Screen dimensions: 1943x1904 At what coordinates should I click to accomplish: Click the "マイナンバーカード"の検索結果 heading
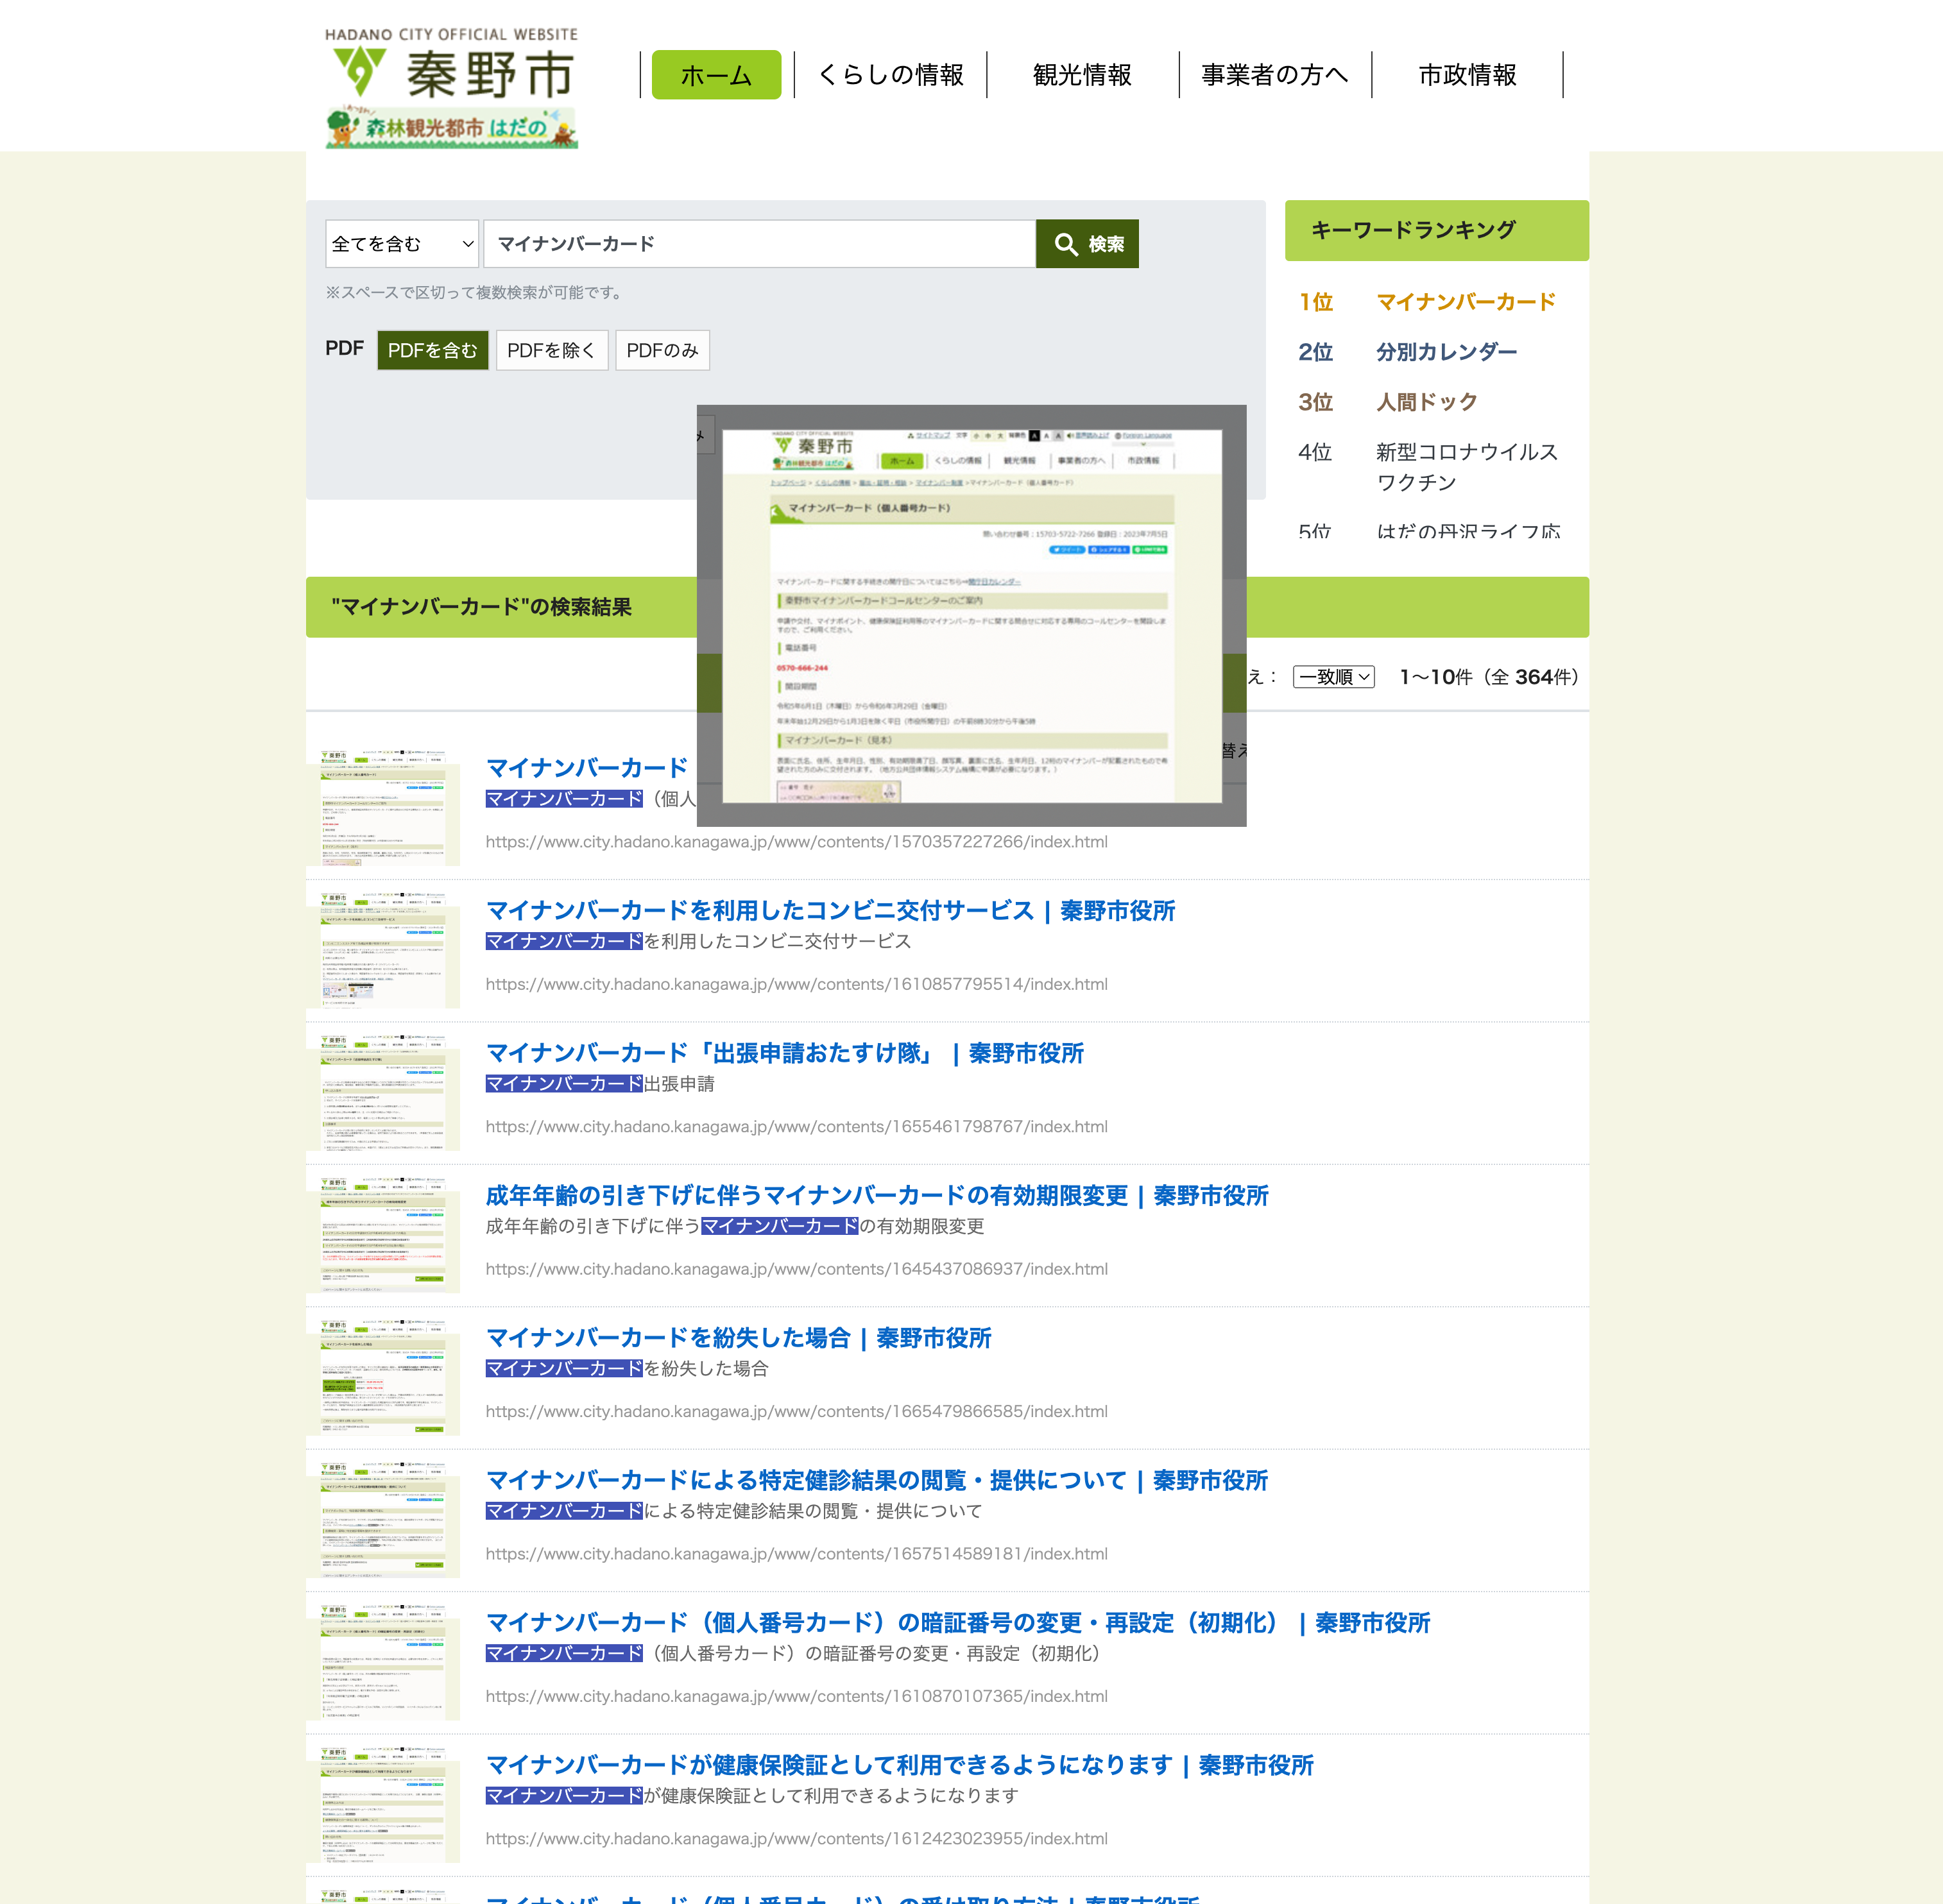pyautogui.click(x=481, y=607)
